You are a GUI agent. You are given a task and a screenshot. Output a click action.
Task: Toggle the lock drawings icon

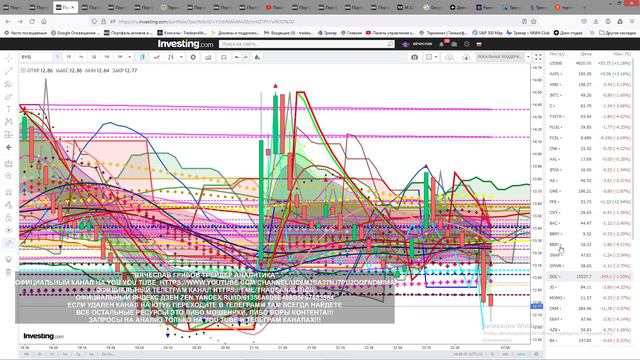[x=9, y=218]
